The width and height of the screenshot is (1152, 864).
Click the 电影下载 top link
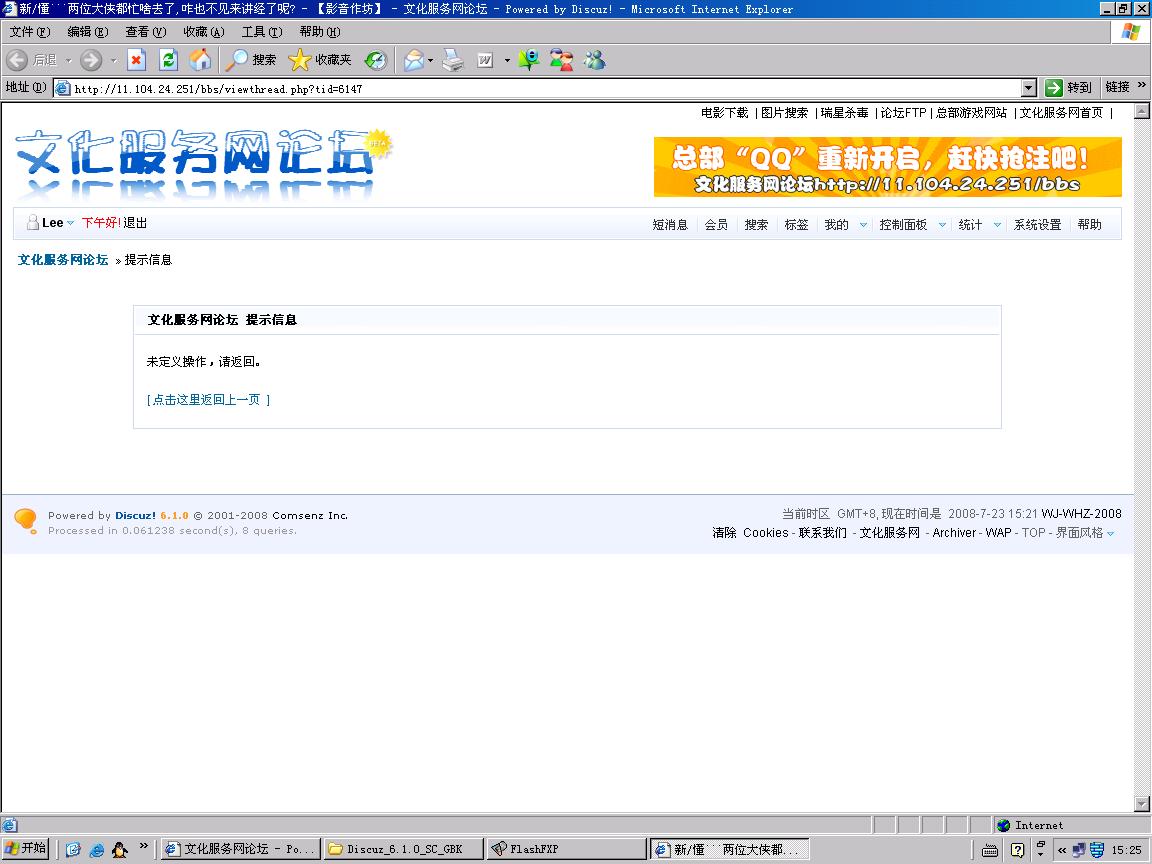click(x=724, y=112)
